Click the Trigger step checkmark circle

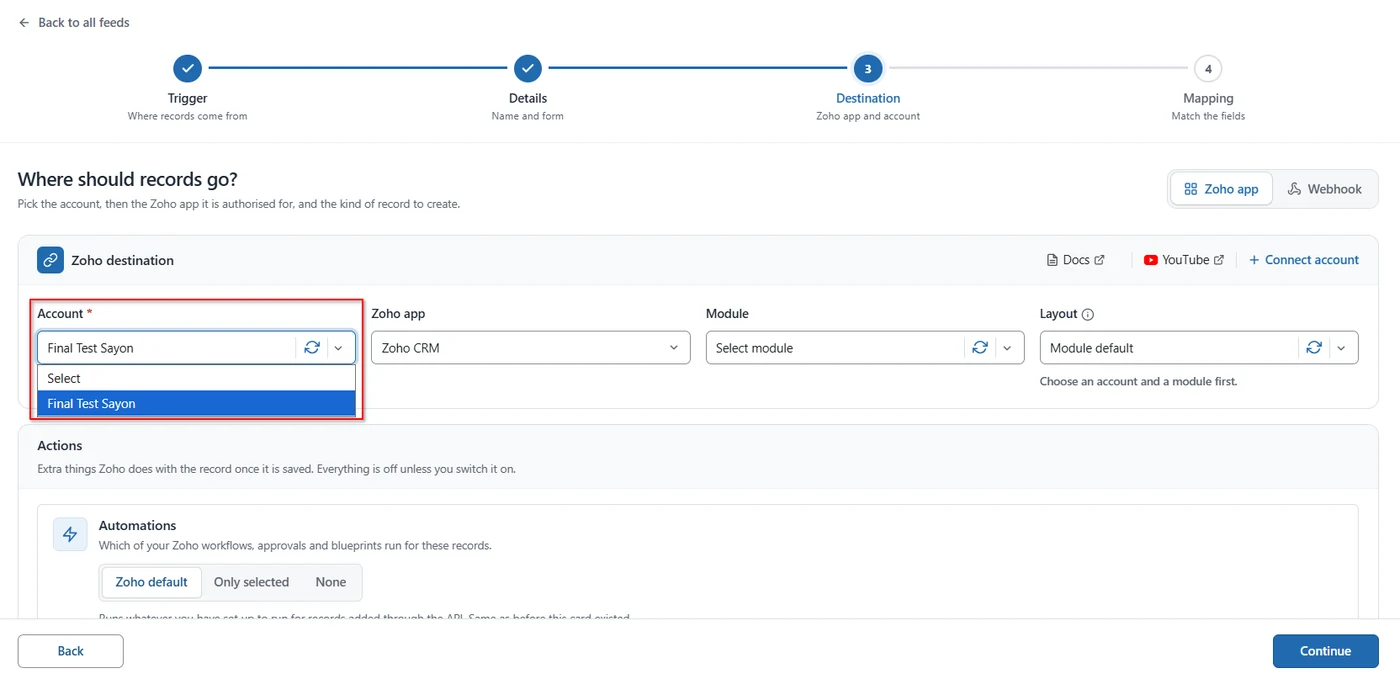point(187,68)
